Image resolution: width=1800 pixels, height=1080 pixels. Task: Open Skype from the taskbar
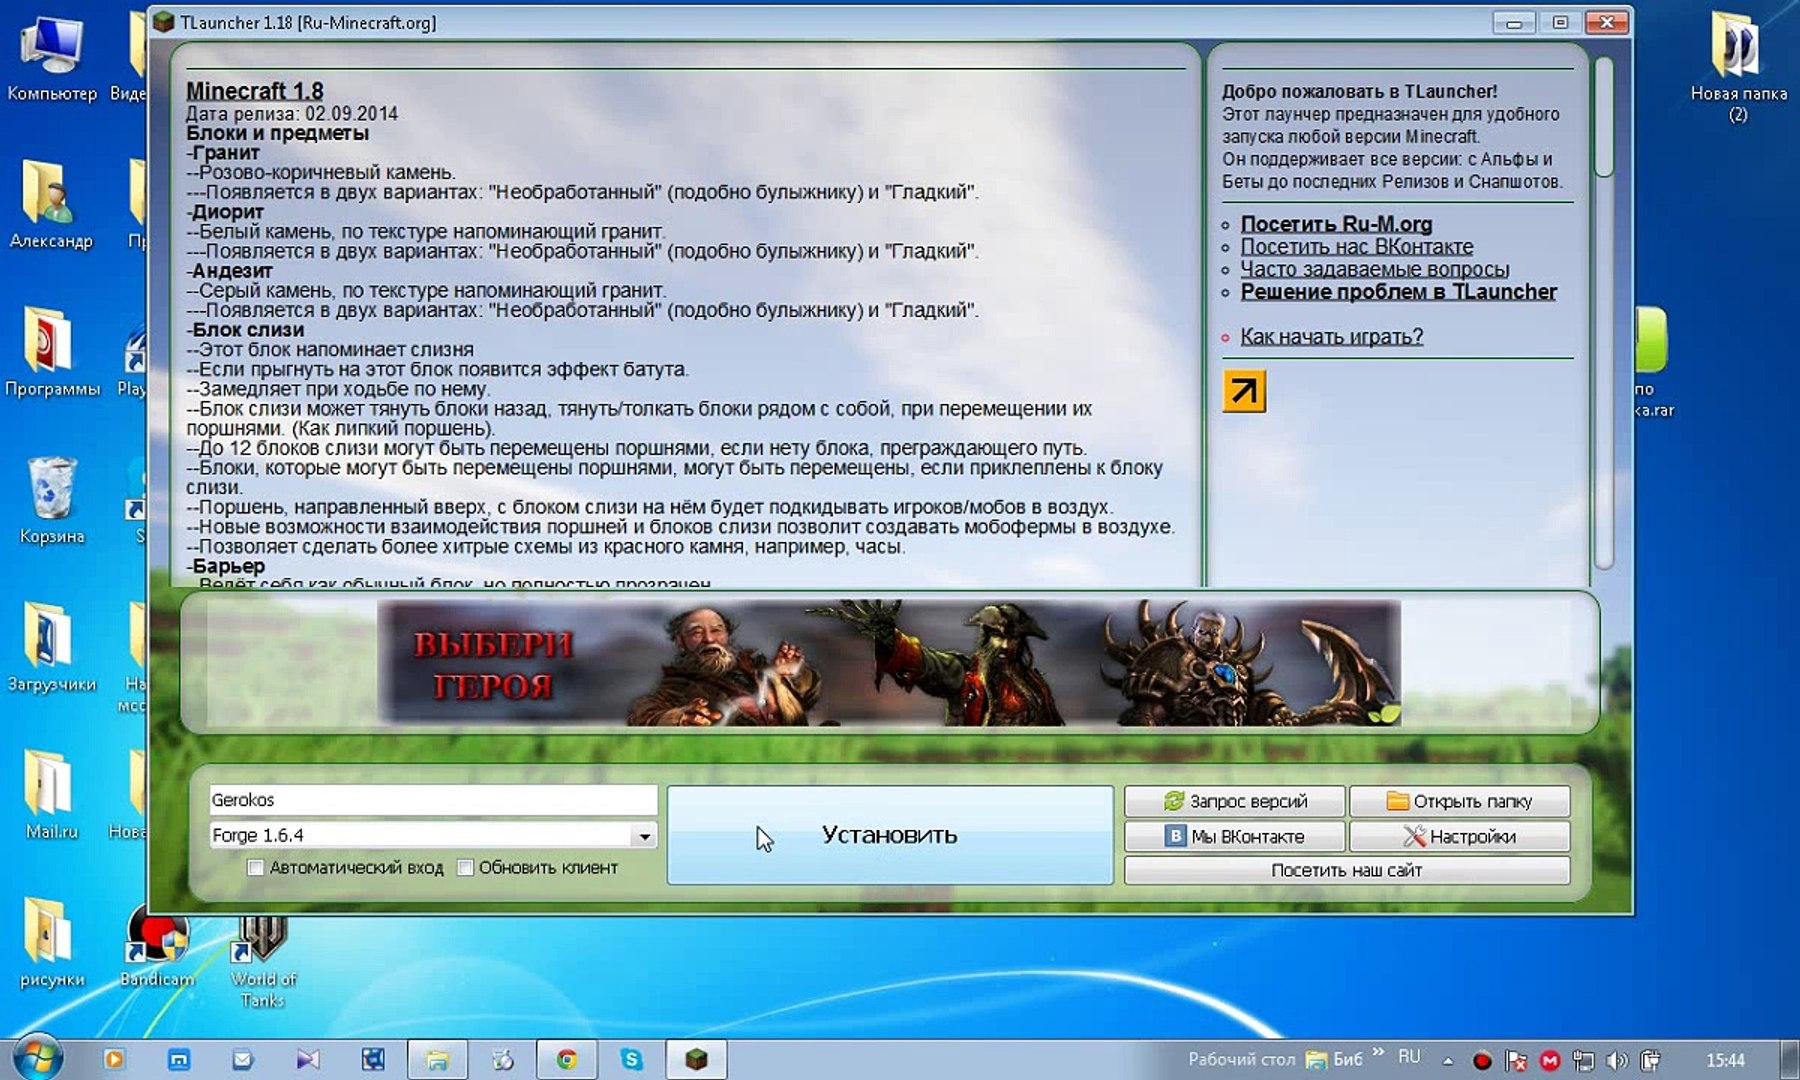point(631,1059)
